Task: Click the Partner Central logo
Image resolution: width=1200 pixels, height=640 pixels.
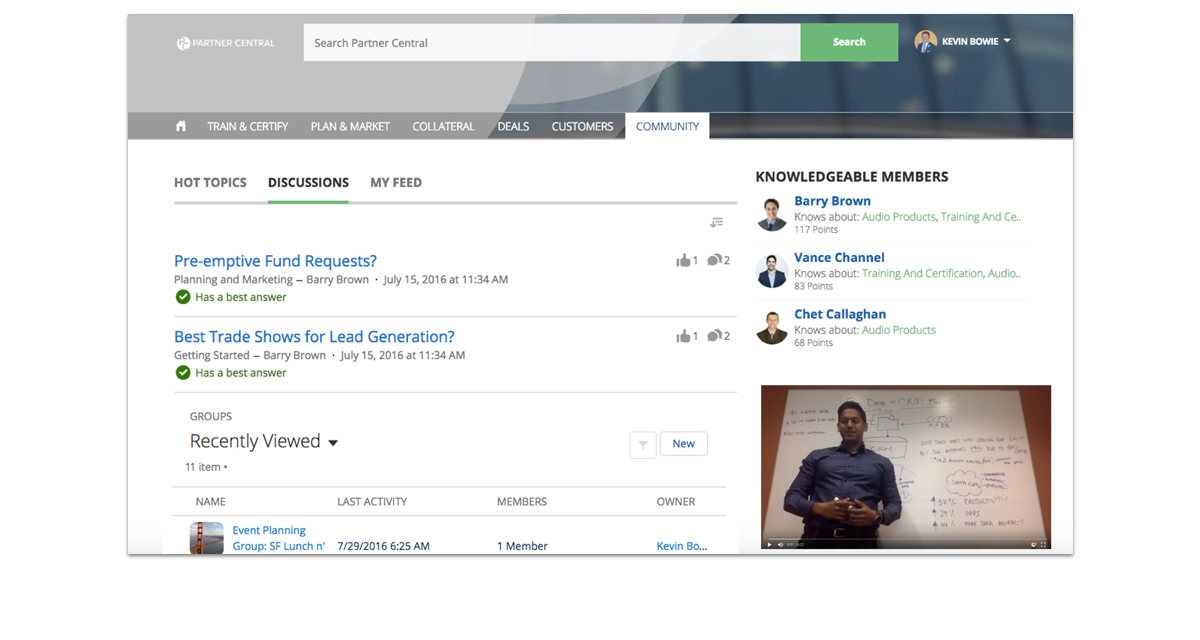Action: (225, 43)
